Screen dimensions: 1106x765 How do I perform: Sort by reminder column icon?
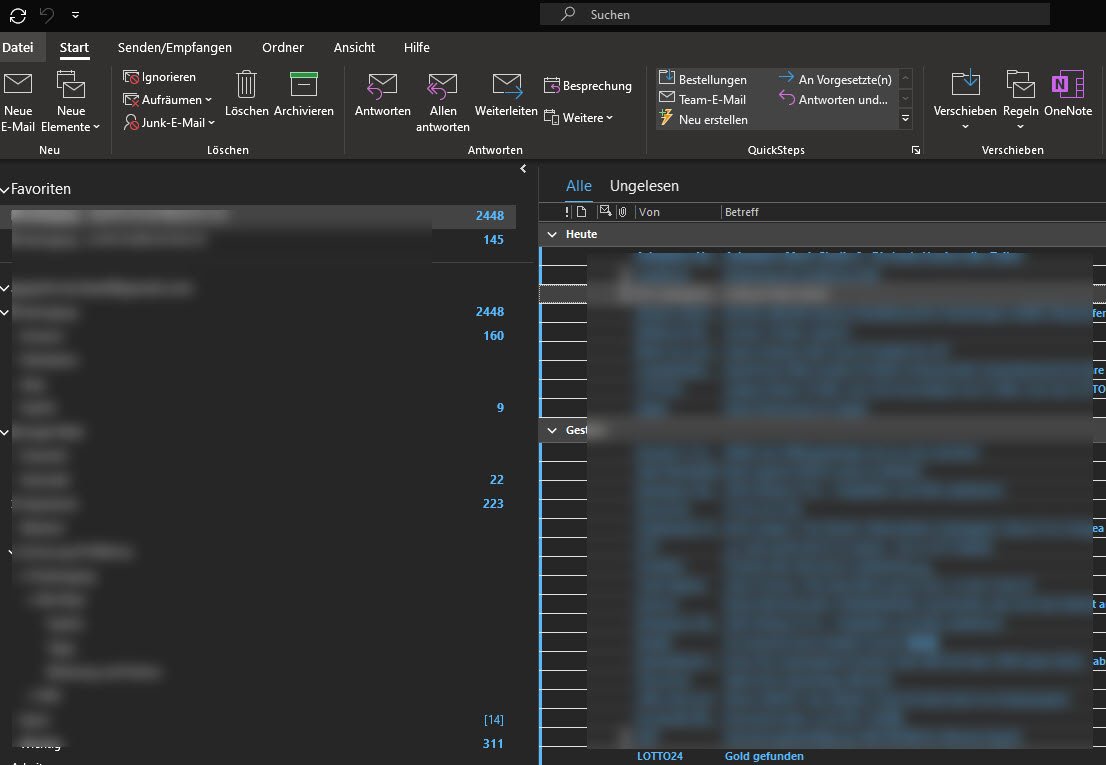coord(604,211)
